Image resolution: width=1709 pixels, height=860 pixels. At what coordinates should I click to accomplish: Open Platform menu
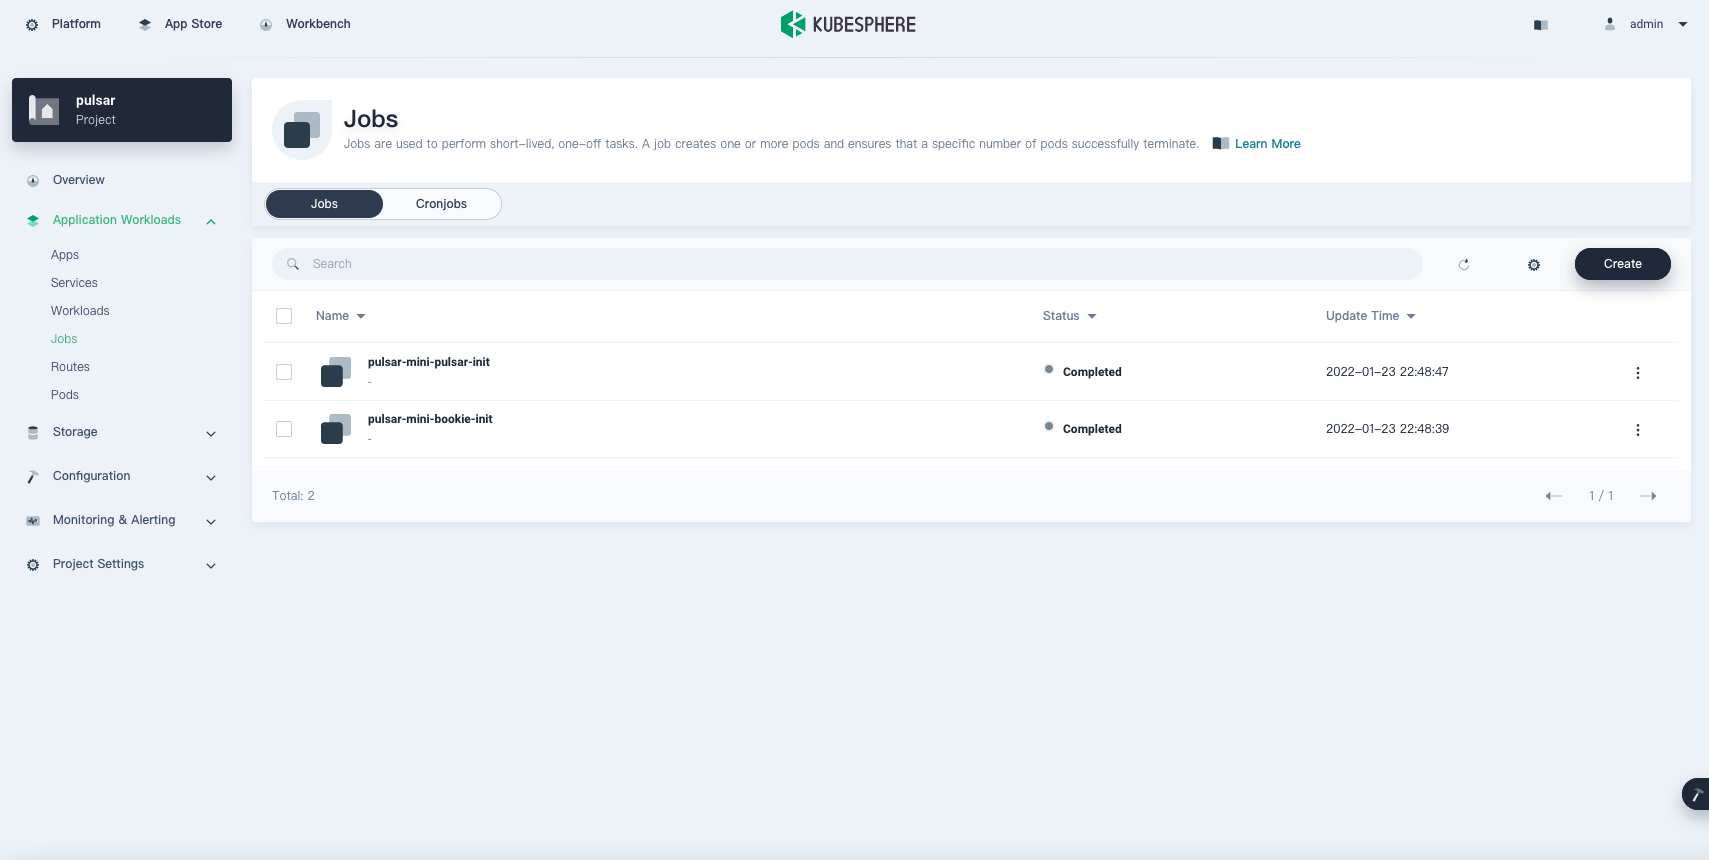click(x=76, y=24)
